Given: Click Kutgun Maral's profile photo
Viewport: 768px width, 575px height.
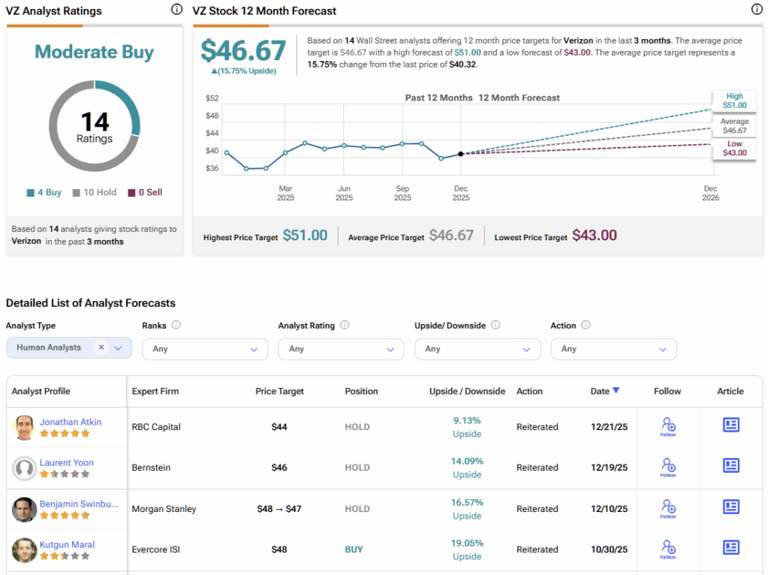Looking at the screenshot, I should (x=24, y=550).
